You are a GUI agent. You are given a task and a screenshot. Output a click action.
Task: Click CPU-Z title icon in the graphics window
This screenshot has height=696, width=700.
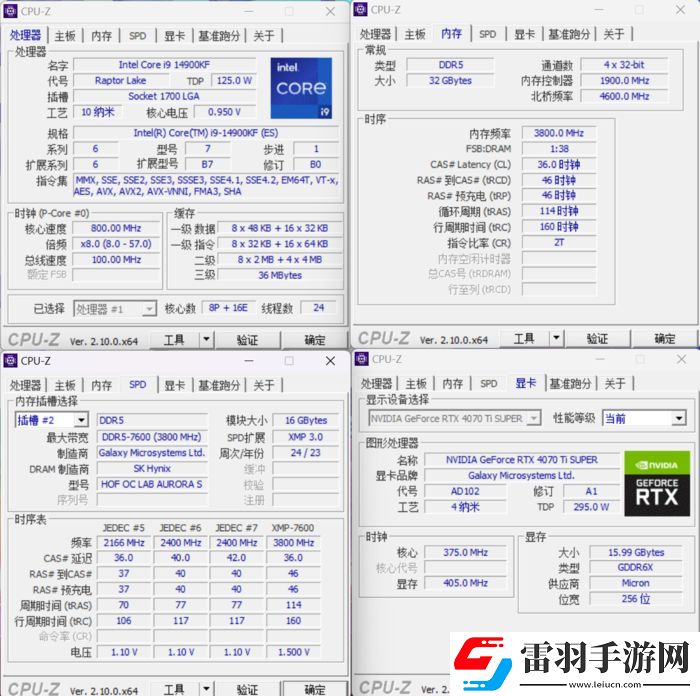click(x=362, y=359)
